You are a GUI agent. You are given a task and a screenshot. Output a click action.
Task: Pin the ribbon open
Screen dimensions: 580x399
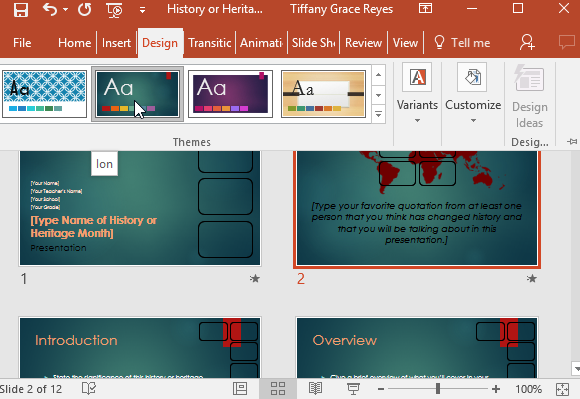572,141
